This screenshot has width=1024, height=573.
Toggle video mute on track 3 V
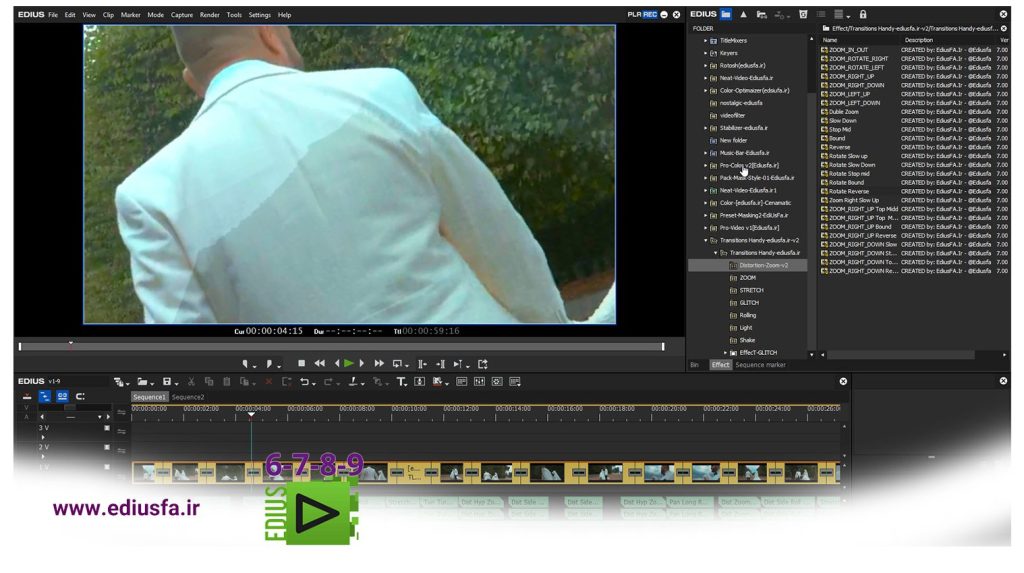(107, 428)
